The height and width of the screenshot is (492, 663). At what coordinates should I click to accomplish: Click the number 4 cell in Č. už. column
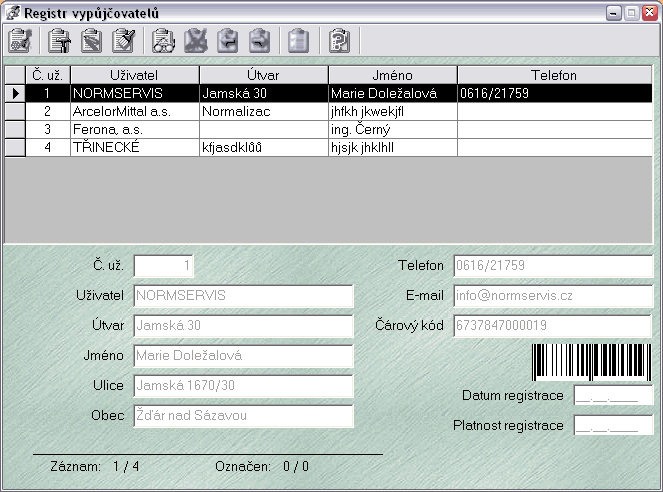point(48,148)
